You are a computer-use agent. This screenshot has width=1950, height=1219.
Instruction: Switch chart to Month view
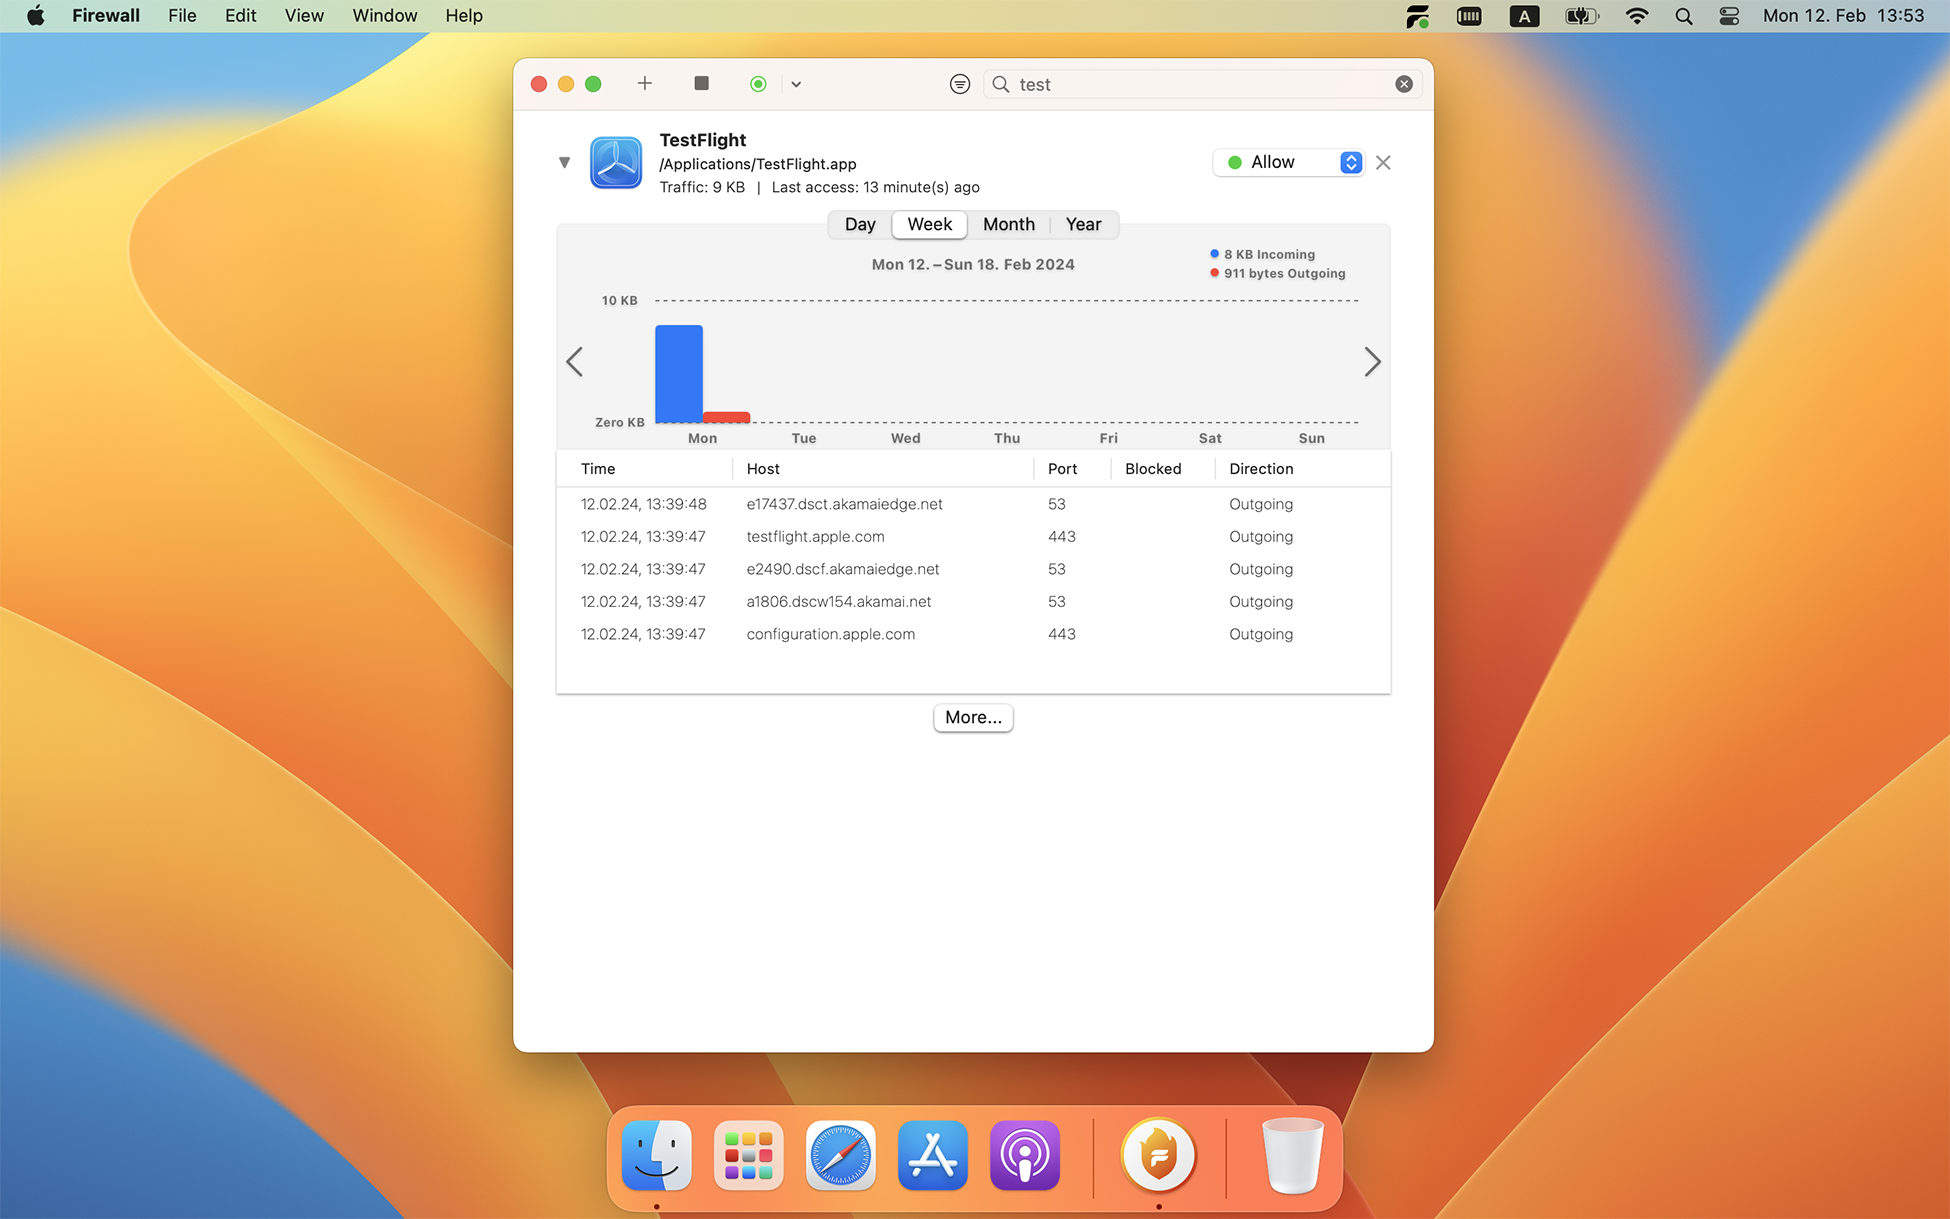click(1008, 224)
